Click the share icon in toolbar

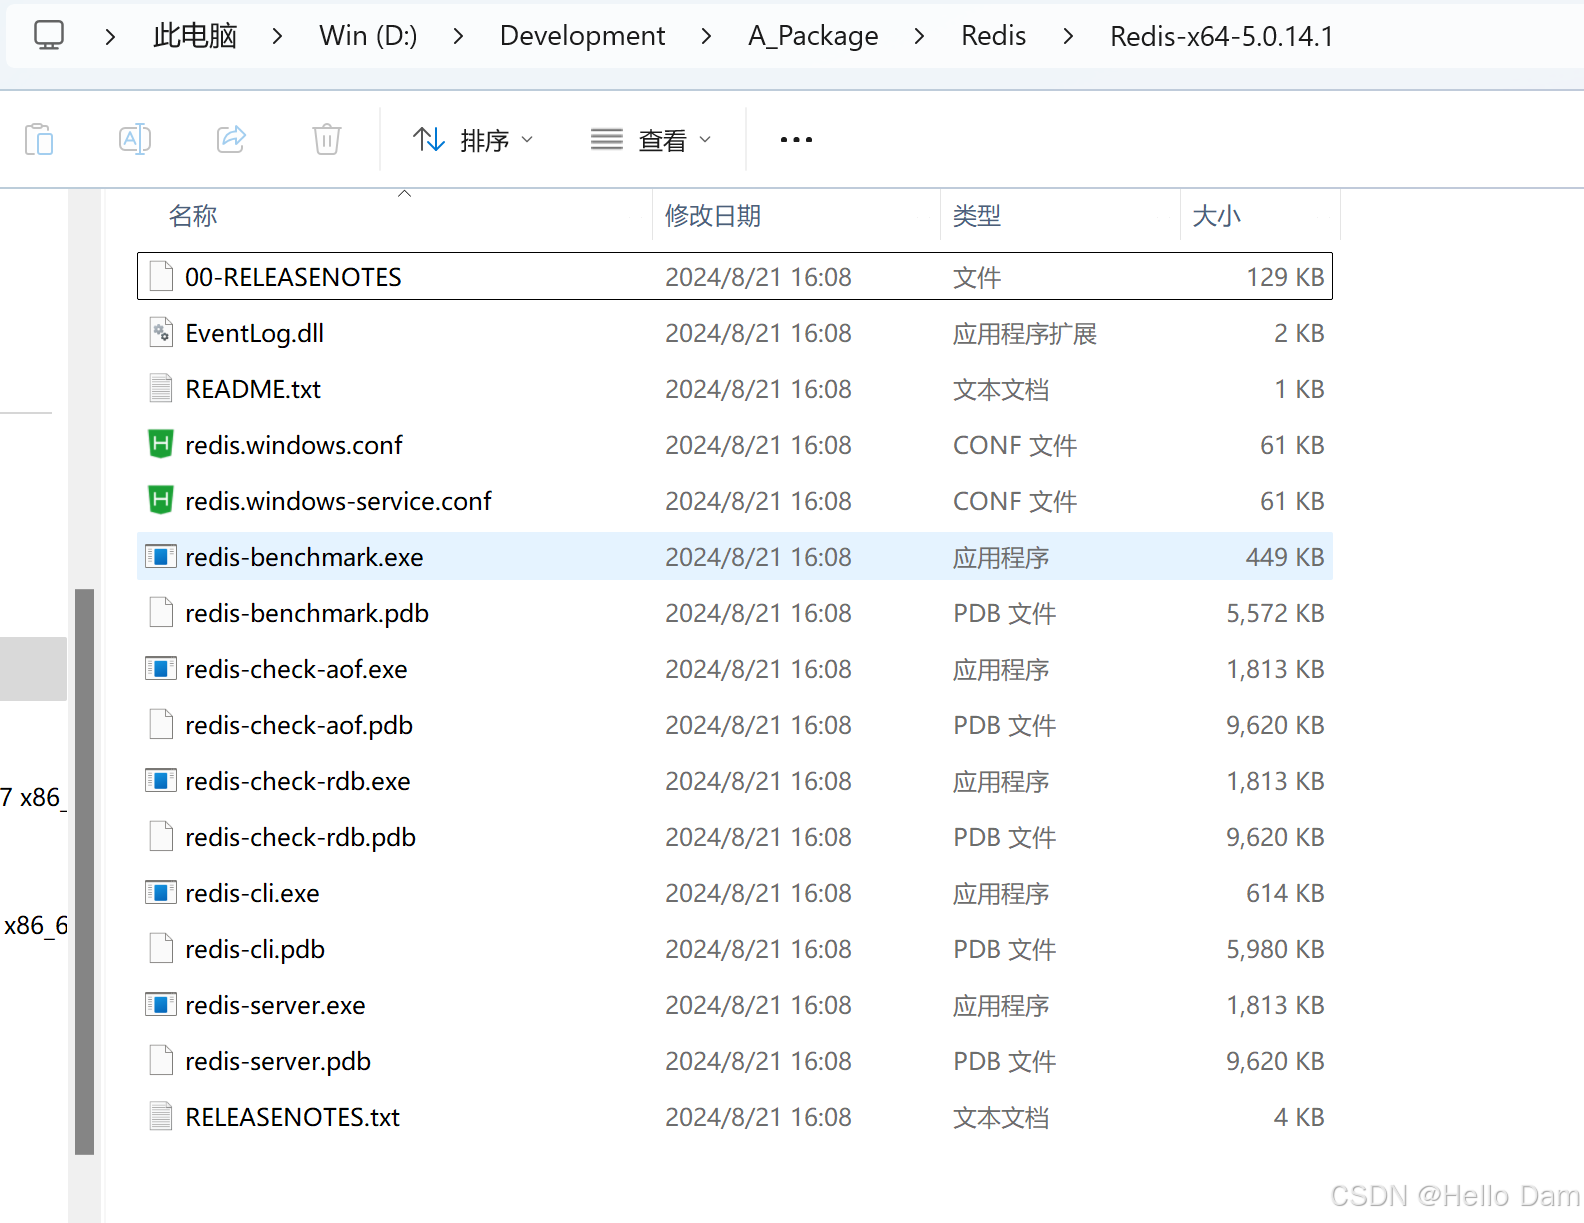click(231, 139)
